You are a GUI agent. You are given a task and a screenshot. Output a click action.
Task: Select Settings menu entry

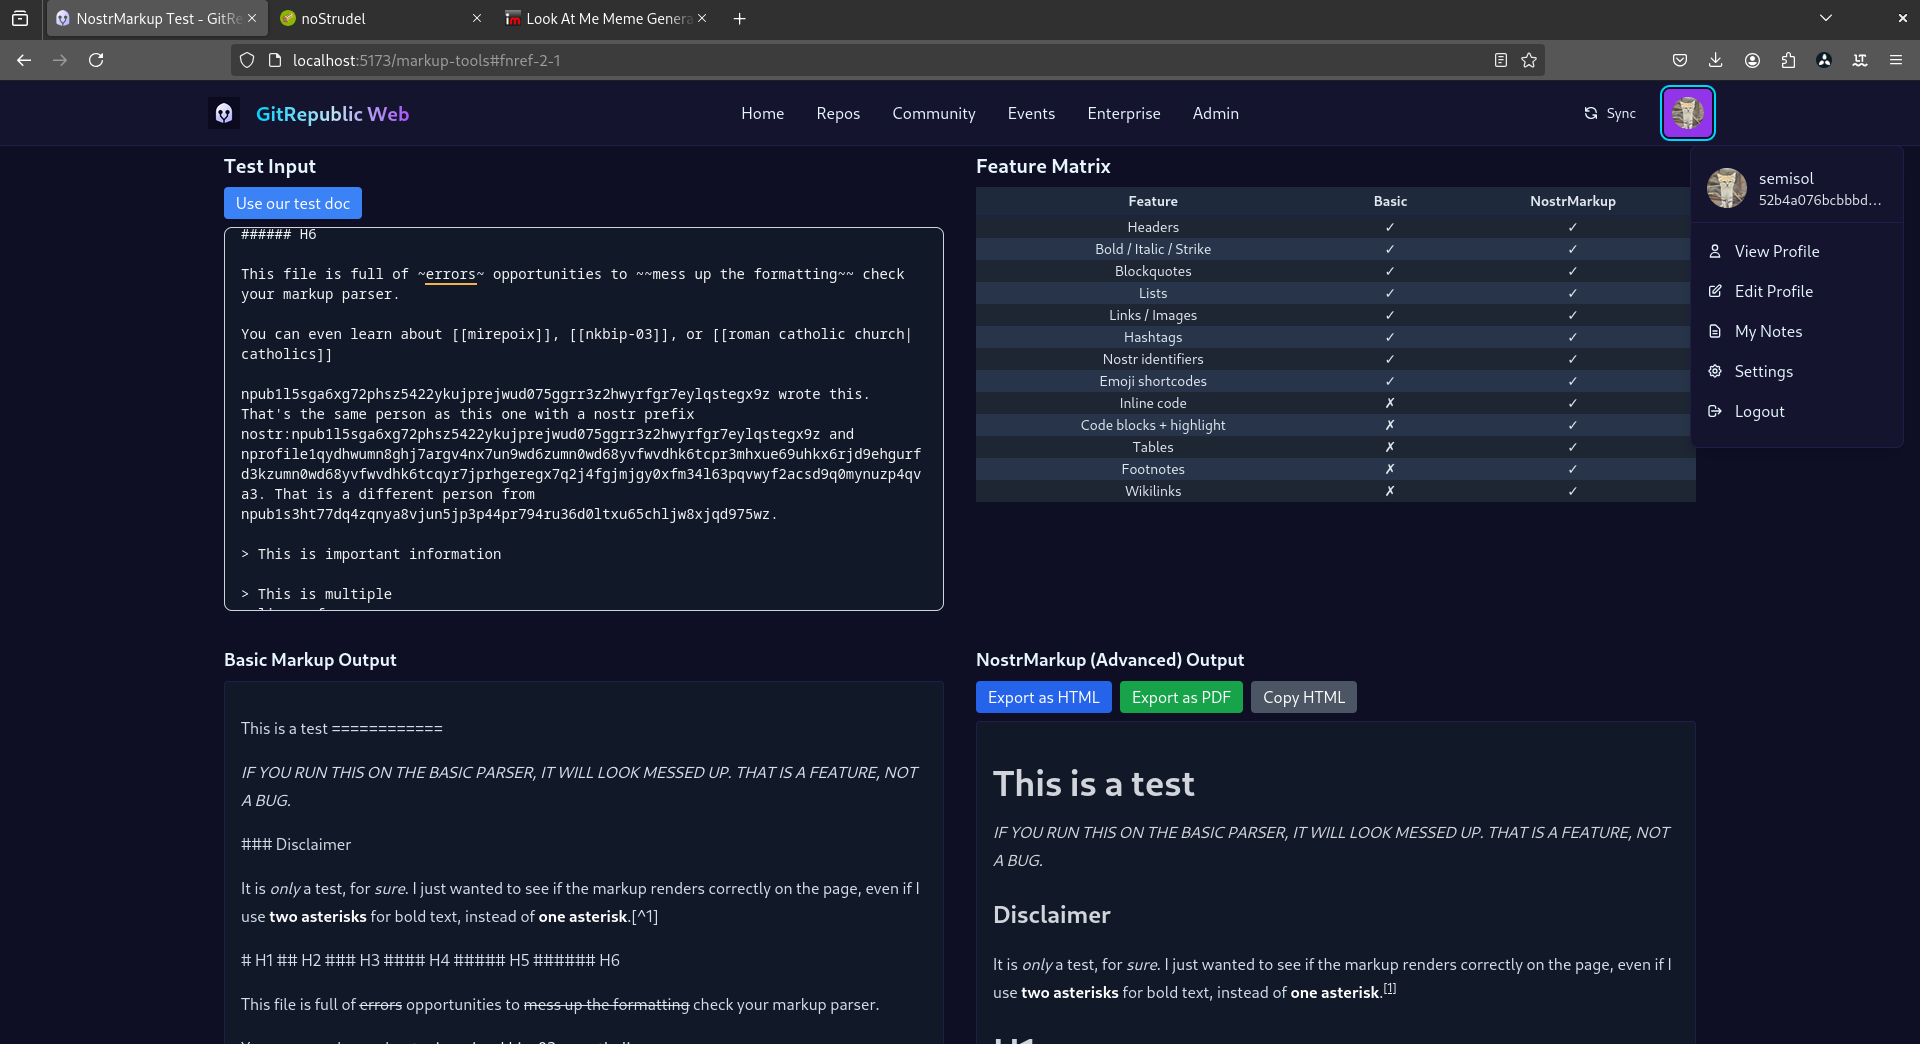click(1796, 371)
